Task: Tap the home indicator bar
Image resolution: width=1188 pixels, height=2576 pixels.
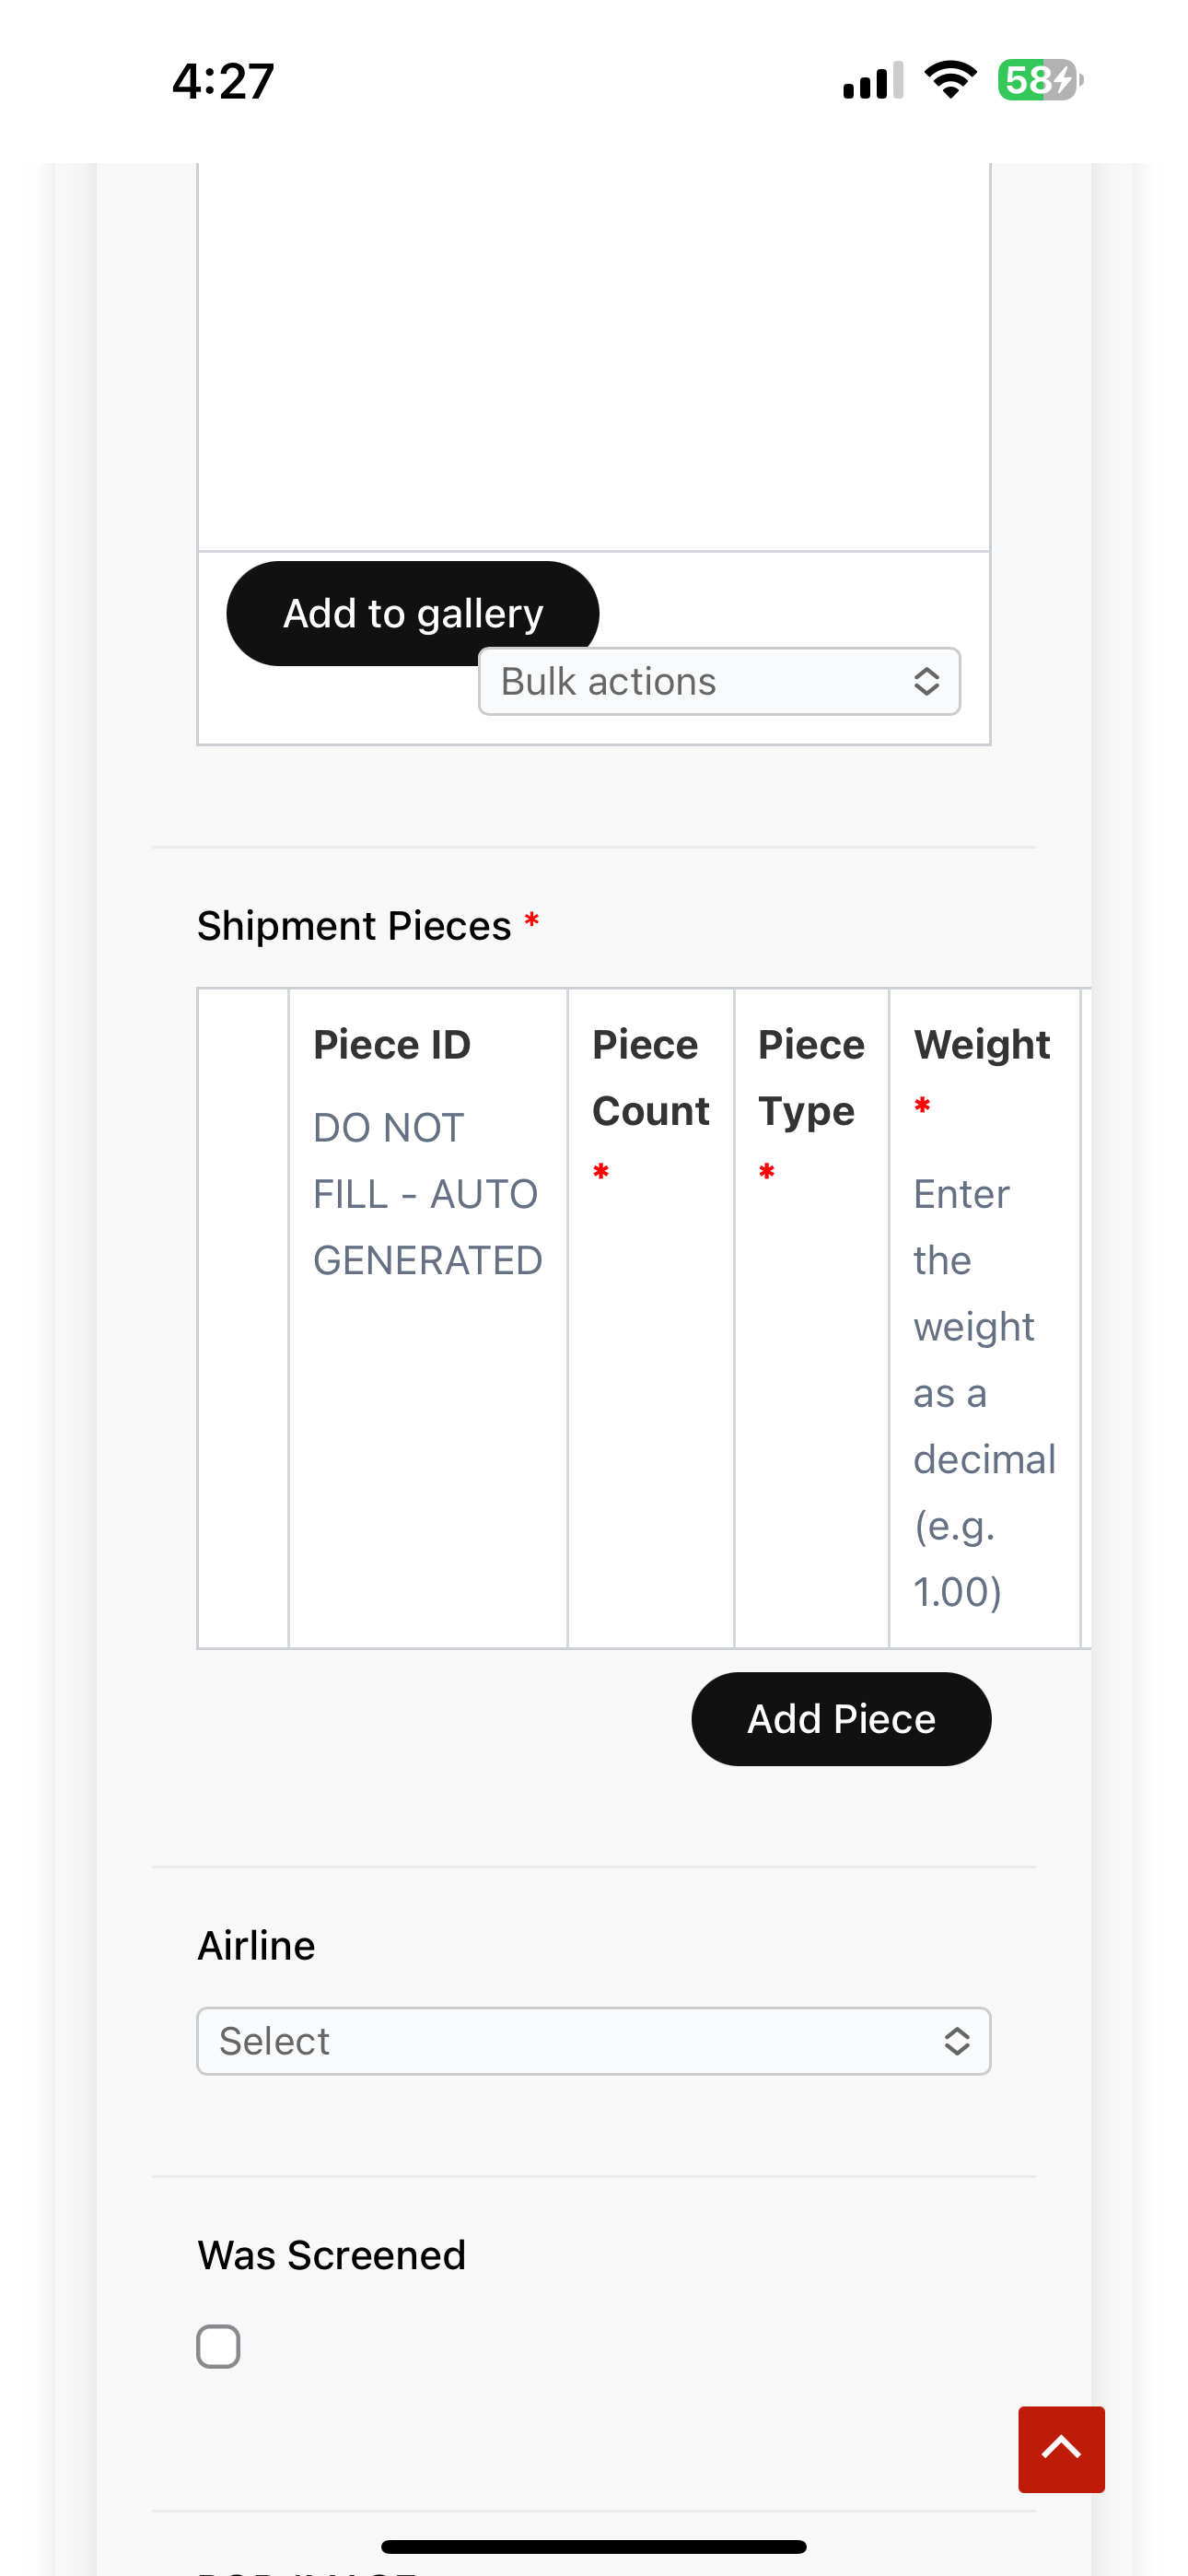Action: (x=594, y=2546)
